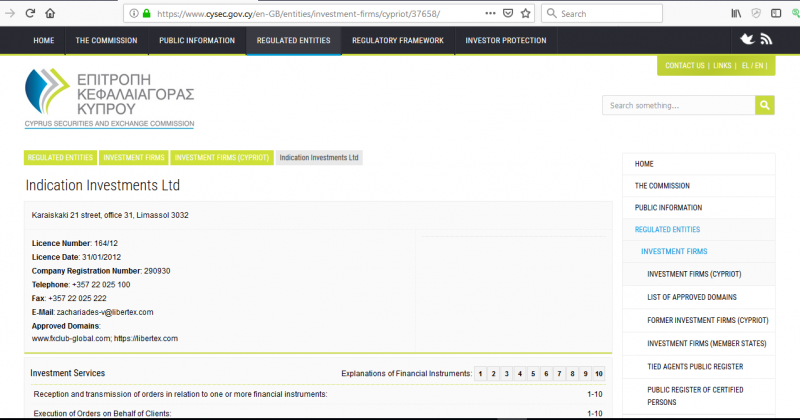This screenshot has width=800, height=420.
Task: Open www.fxclub-global.com approved domain
Action: (x=71, y=338)
